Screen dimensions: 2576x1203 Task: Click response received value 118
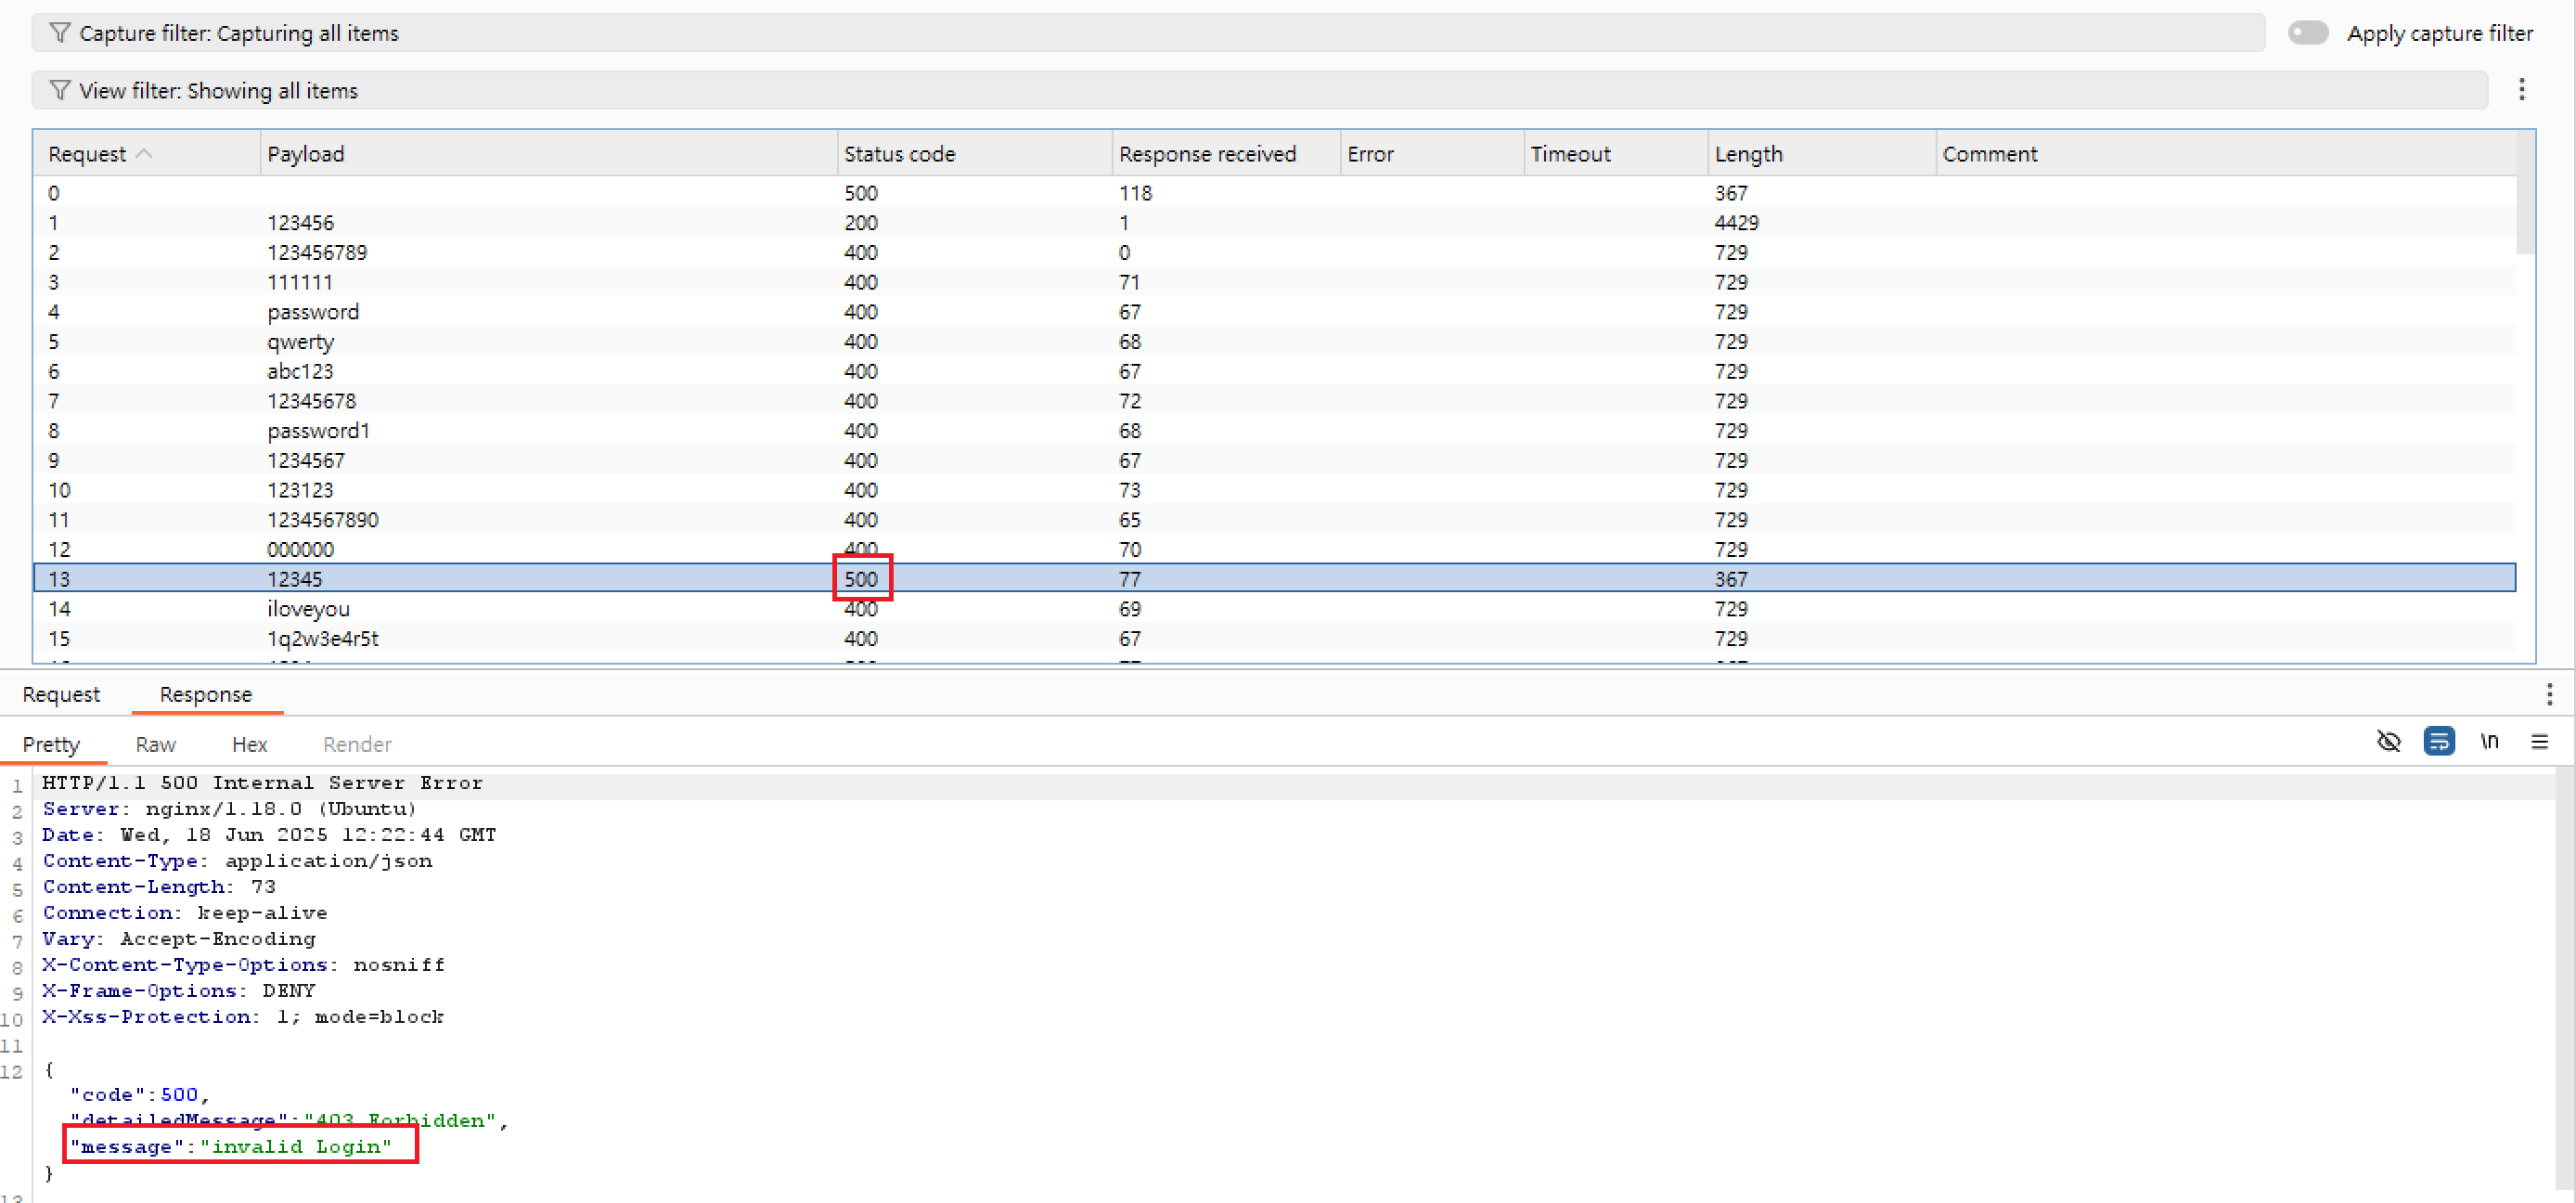1135,193
